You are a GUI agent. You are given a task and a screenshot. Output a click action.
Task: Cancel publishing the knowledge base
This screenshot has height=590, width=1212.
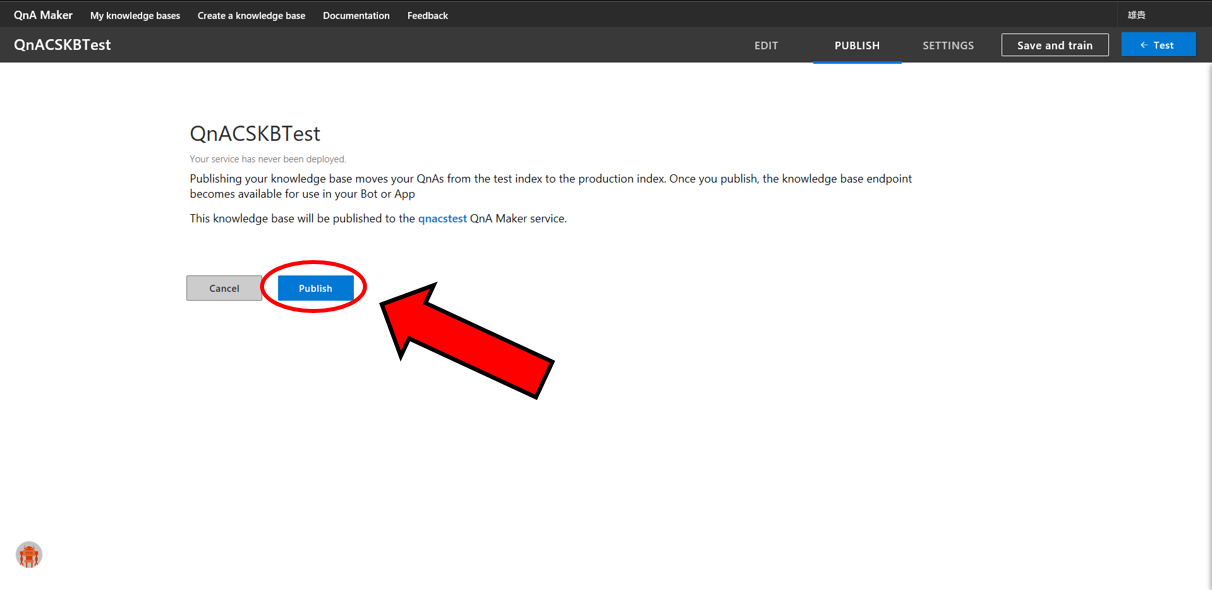click(x=224, y=288)
